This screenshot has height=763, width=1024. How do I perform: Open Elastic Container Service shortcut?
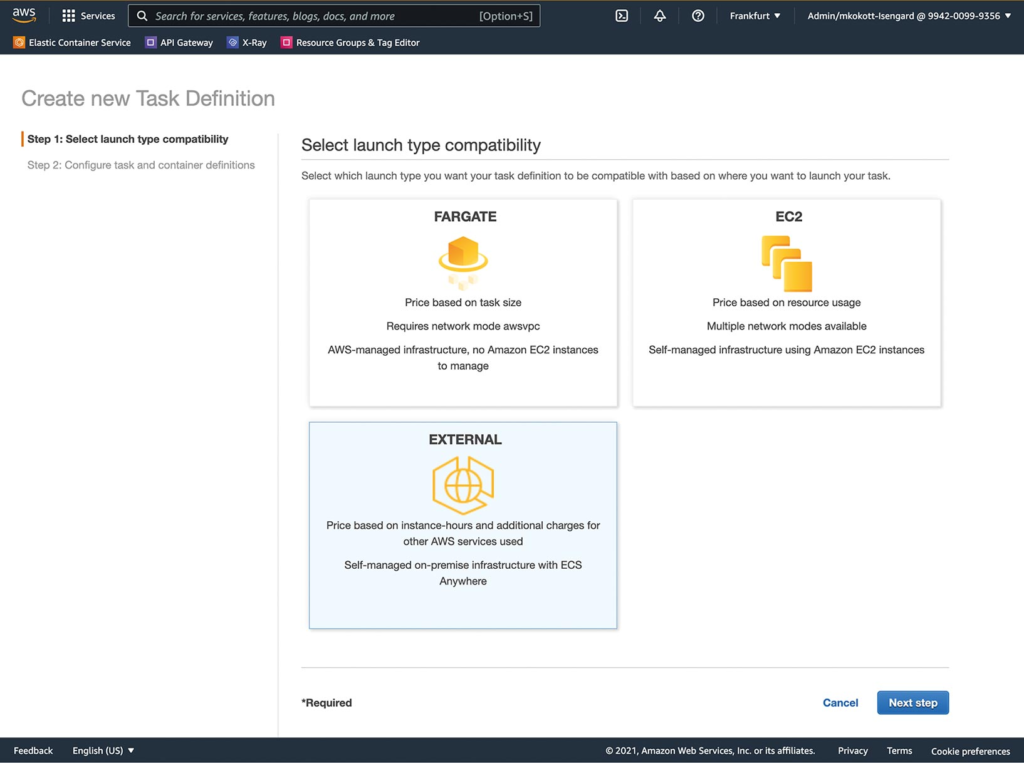pos(80,42)
